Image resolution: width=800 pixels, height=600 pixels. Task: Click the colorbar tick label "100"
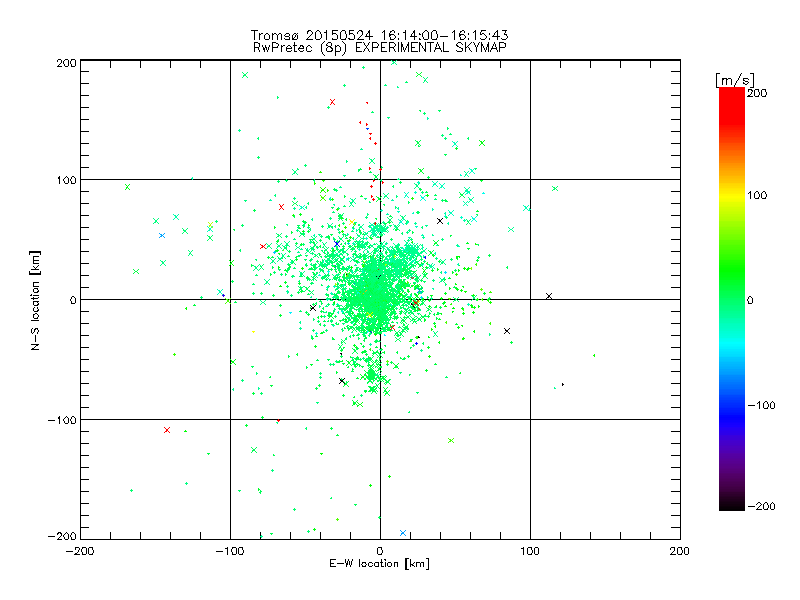tap(757, 195)
